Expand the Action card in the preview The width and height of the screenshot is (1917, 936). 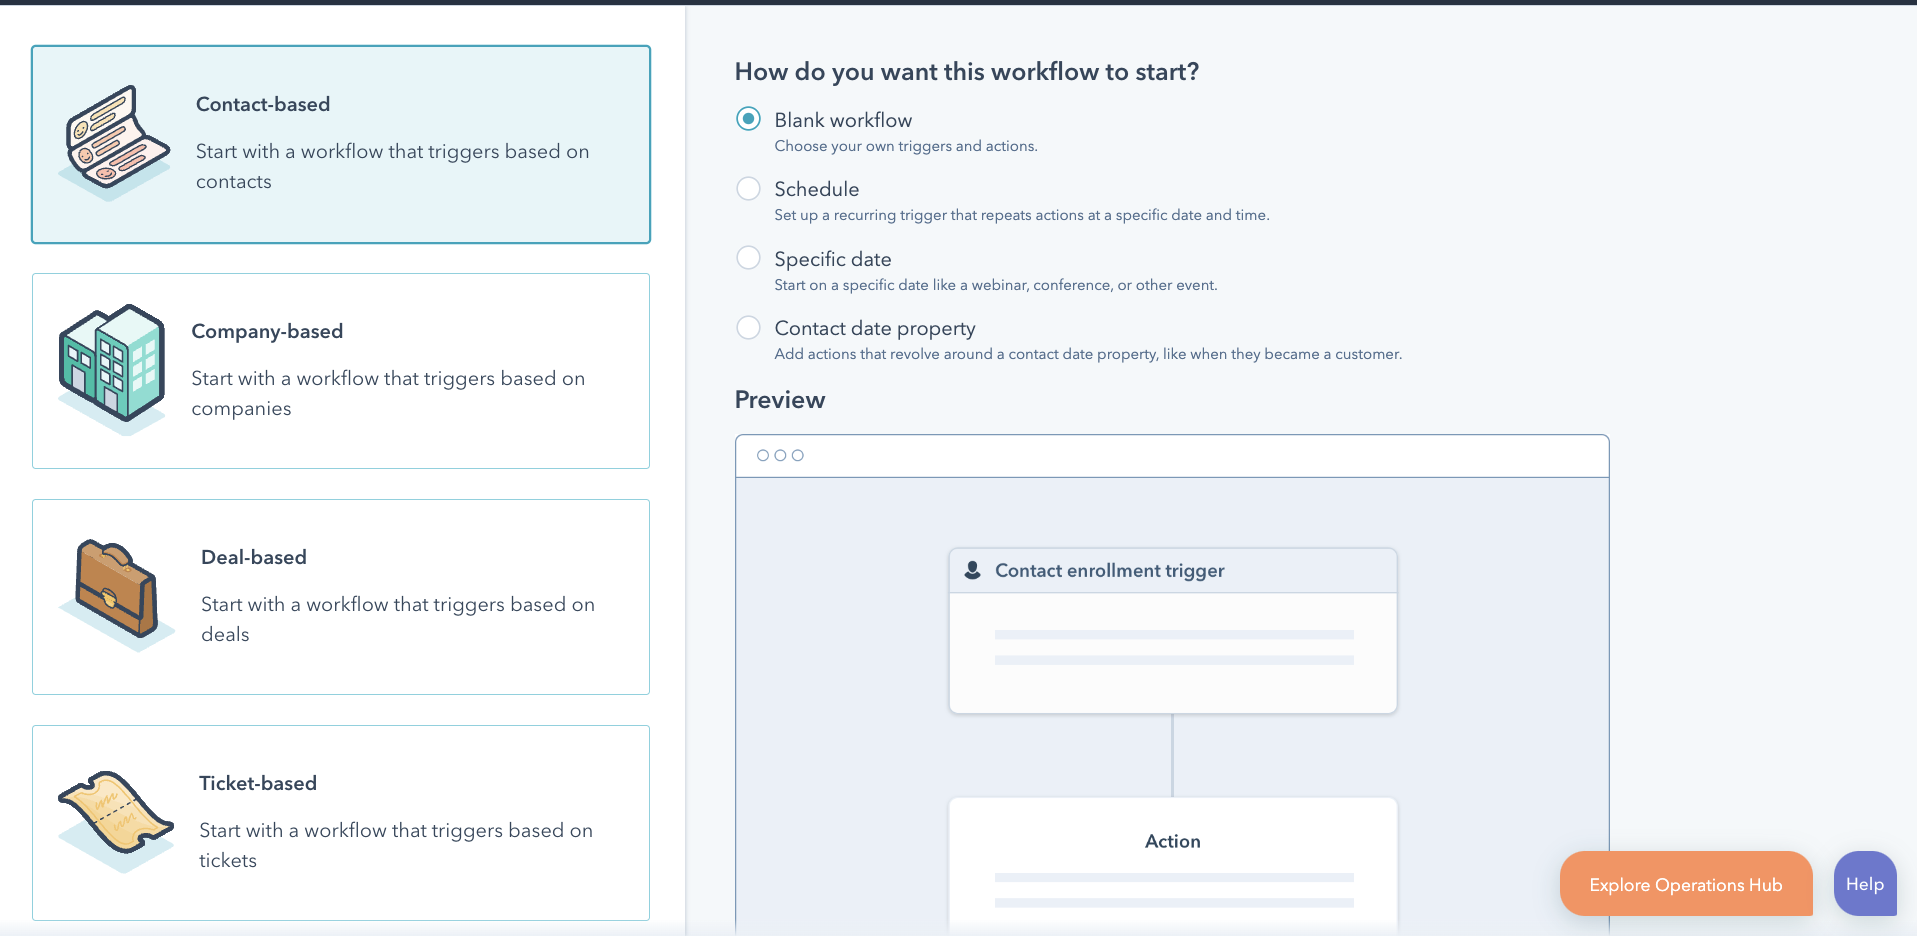[x=1173, y=862]
